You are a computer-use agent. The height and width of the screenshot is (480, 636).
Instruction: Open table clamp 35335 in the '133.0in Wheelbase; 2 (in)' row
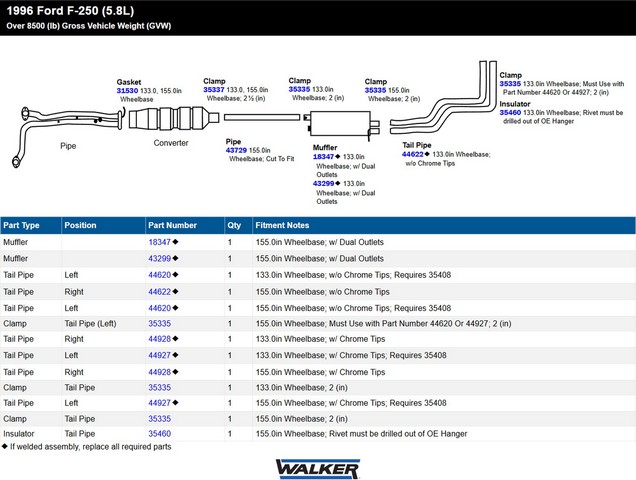[x=159, y=387]
